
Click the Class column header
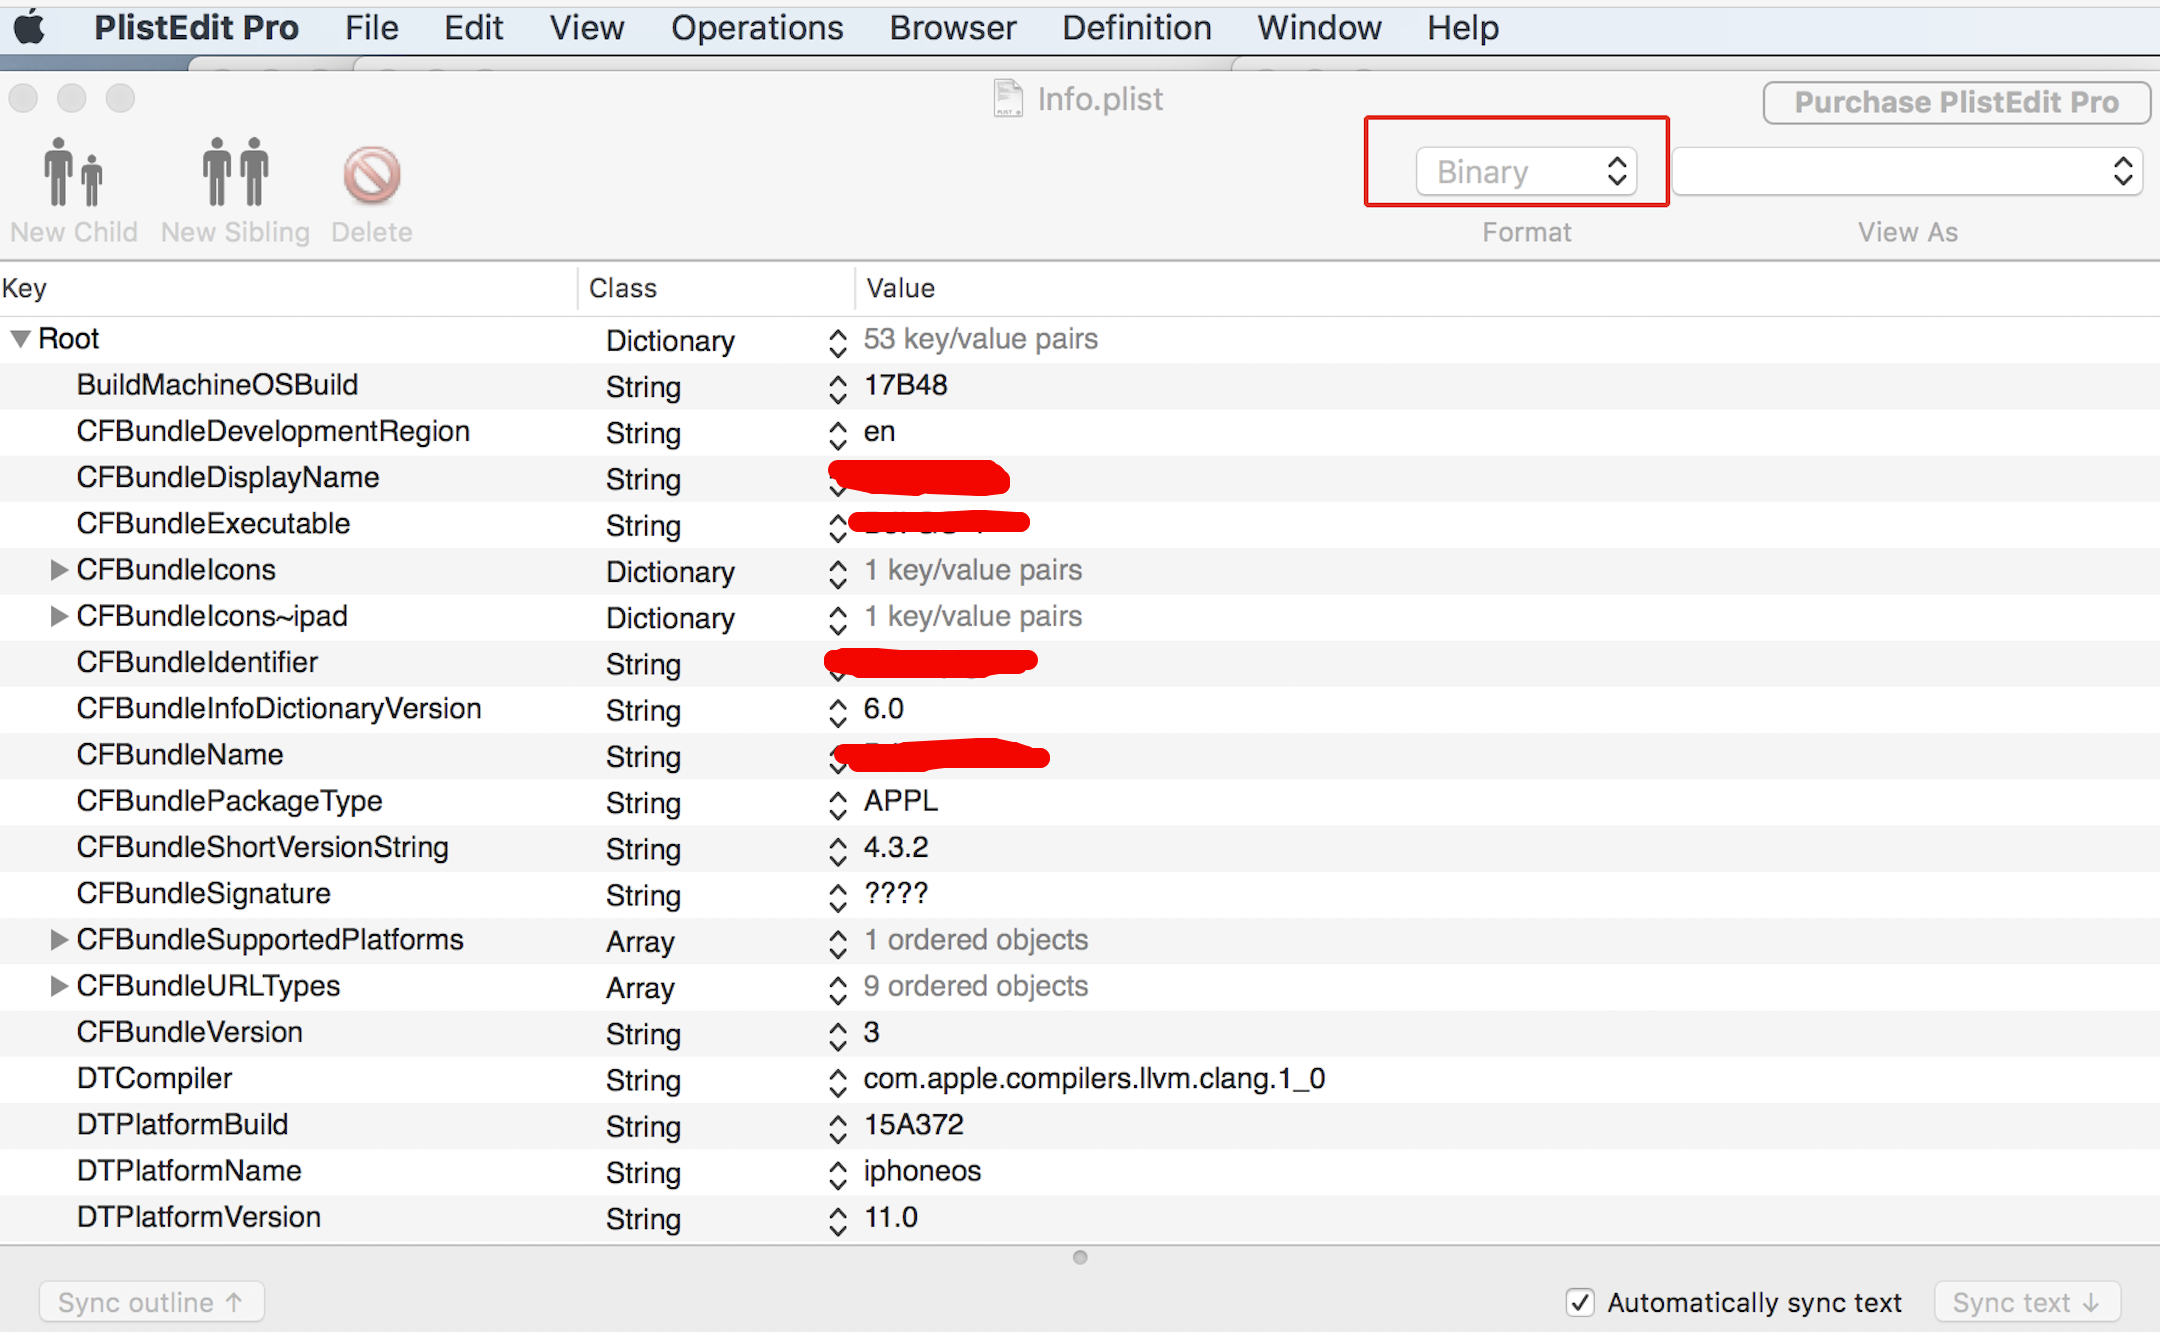coord(716,288)
